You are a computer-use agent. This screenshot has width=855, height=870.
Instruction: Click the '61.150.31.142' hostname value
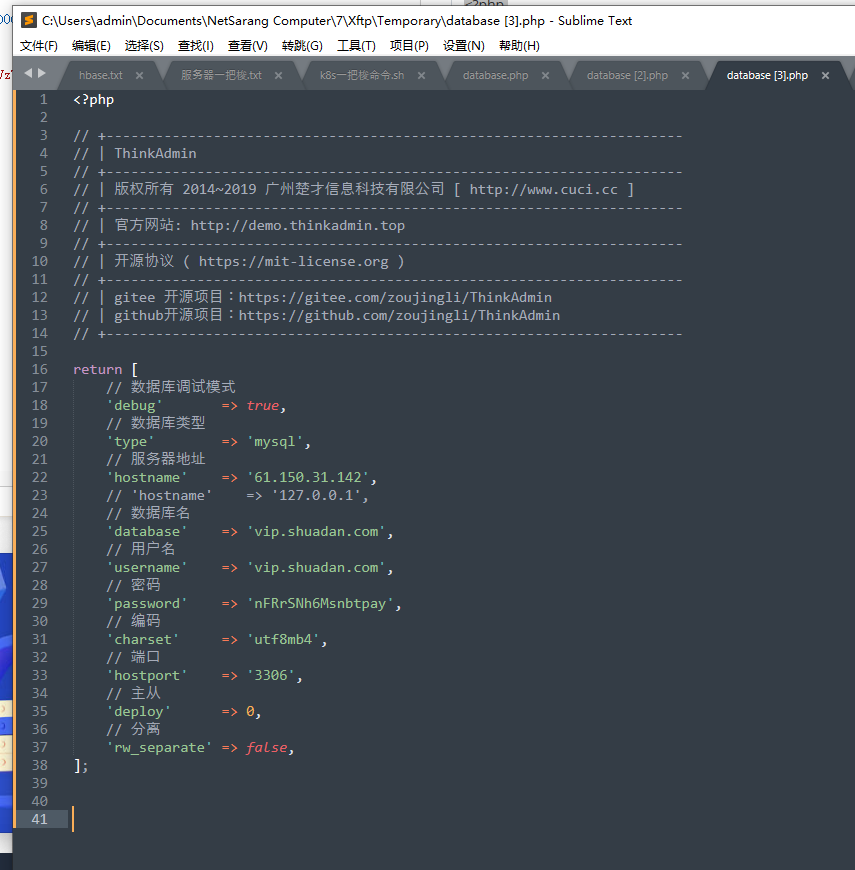308,478
